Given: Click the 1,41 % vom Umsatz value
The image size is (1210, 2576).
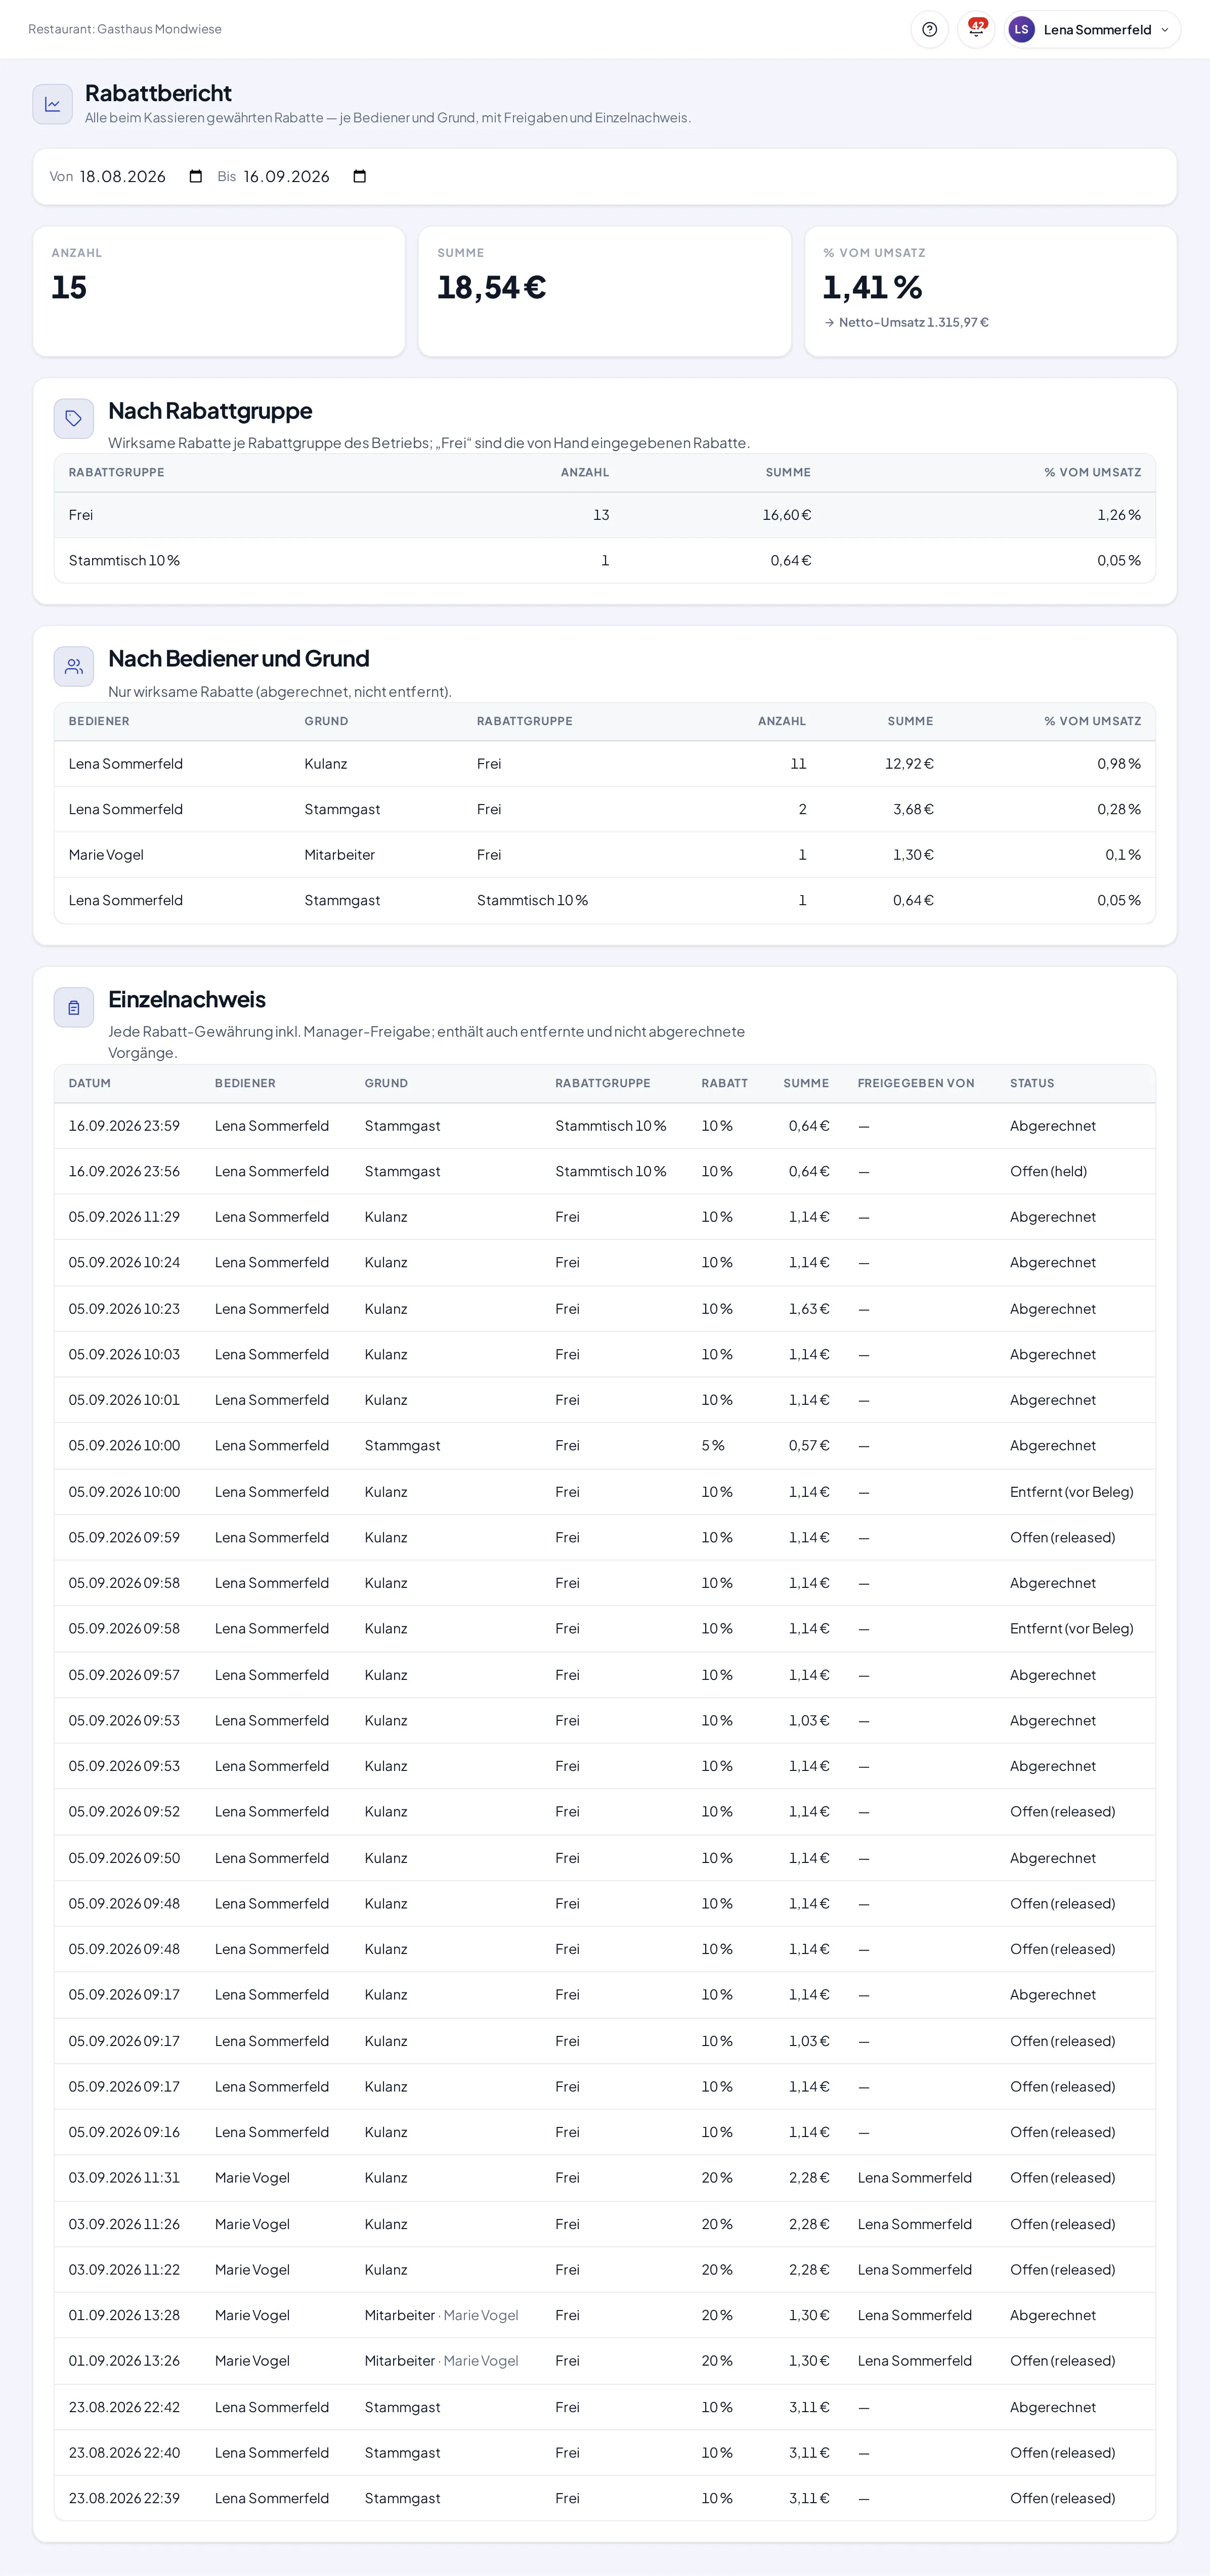Looking at the screenshot, I should tap(872, 288).
